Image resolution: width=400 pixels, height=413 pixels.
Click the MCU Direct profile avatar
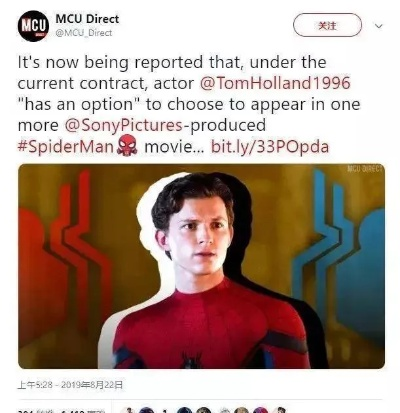point(33,26)
